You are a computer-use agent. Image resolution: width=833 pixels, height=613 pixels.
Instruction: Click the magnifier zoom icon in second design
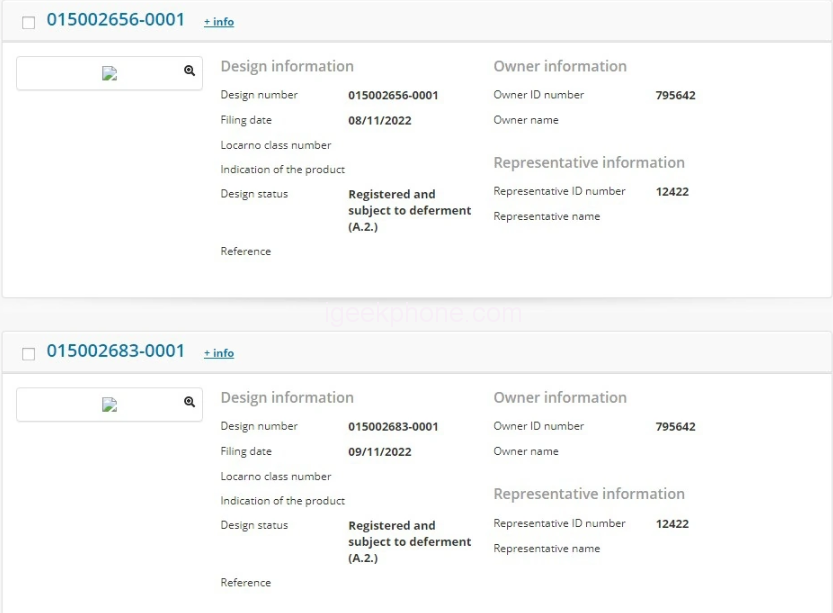[189, 402]
